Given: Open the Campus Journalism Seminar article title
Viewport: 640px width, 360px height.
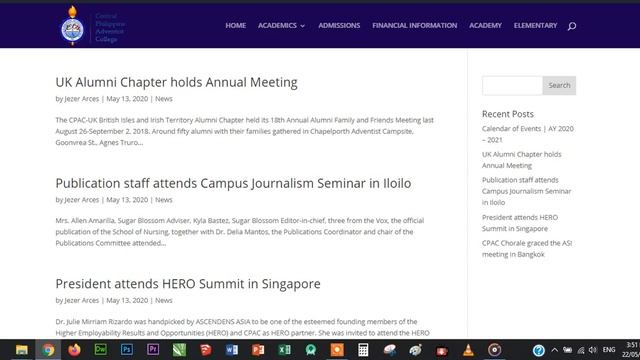Looking at the screenshot, I should 233,183.
